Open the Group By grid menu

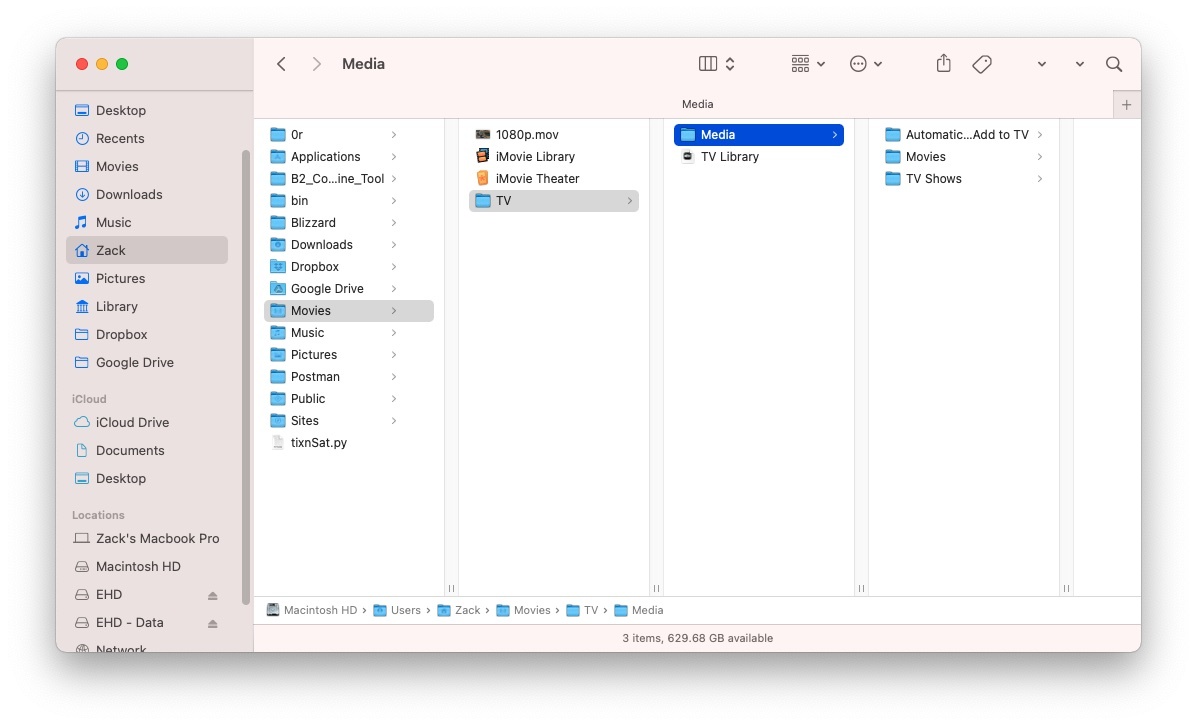pyautogui.click(x=808, y=64)
